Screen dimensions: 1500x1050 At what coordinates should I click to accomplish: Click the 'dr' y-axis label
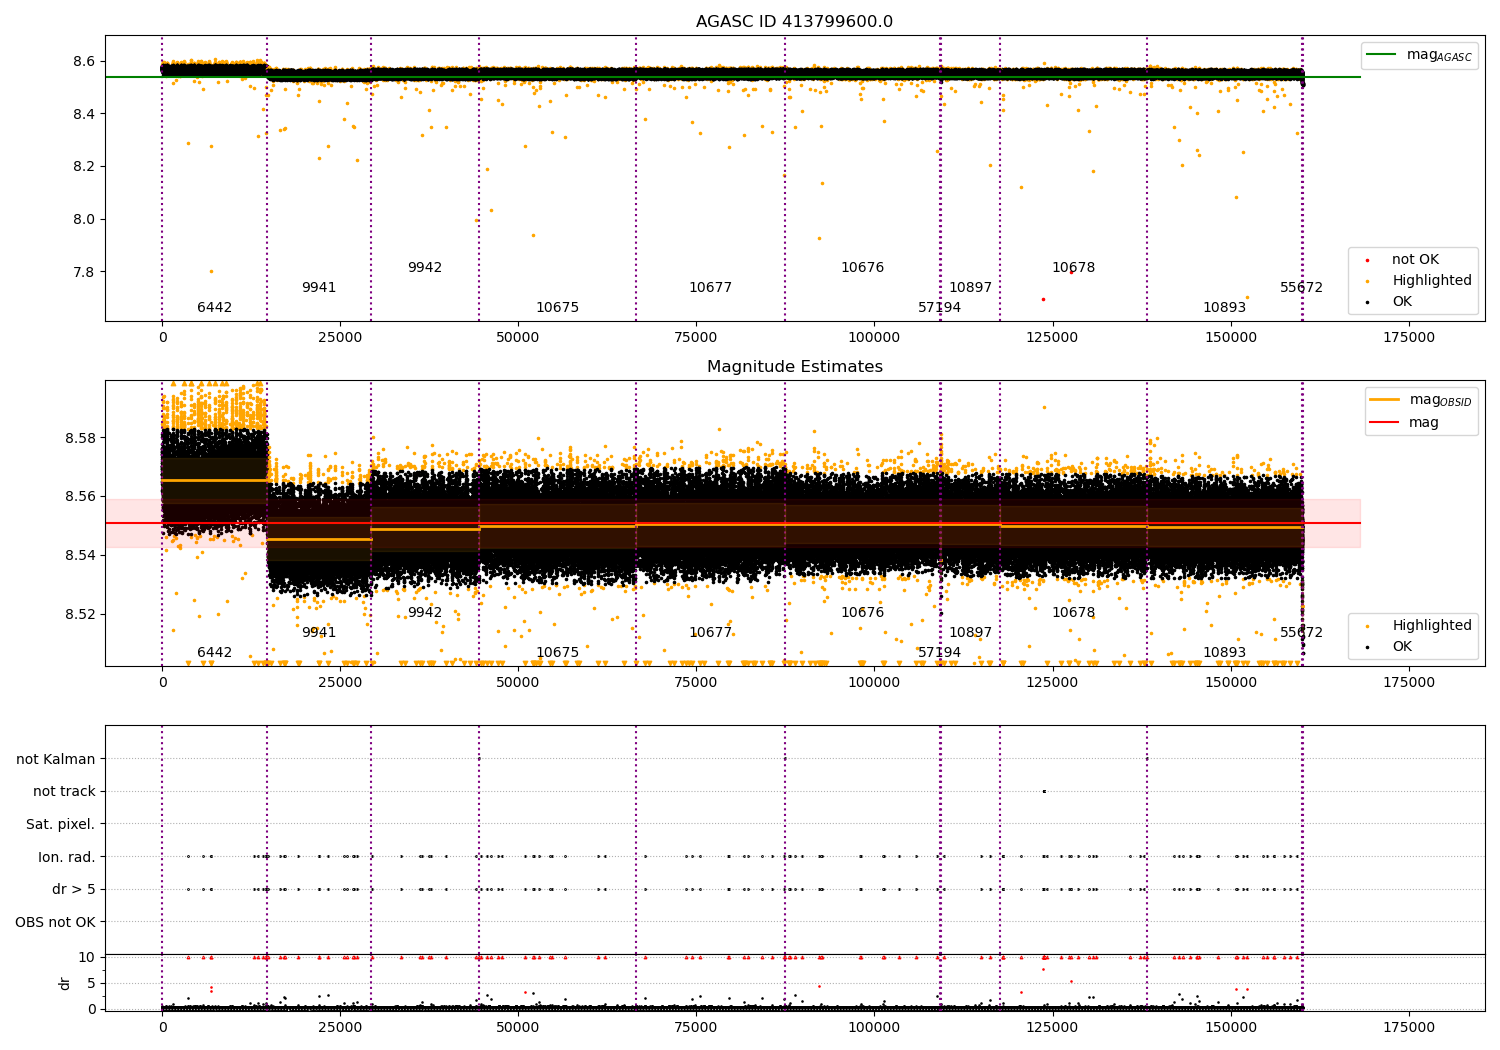65,983
